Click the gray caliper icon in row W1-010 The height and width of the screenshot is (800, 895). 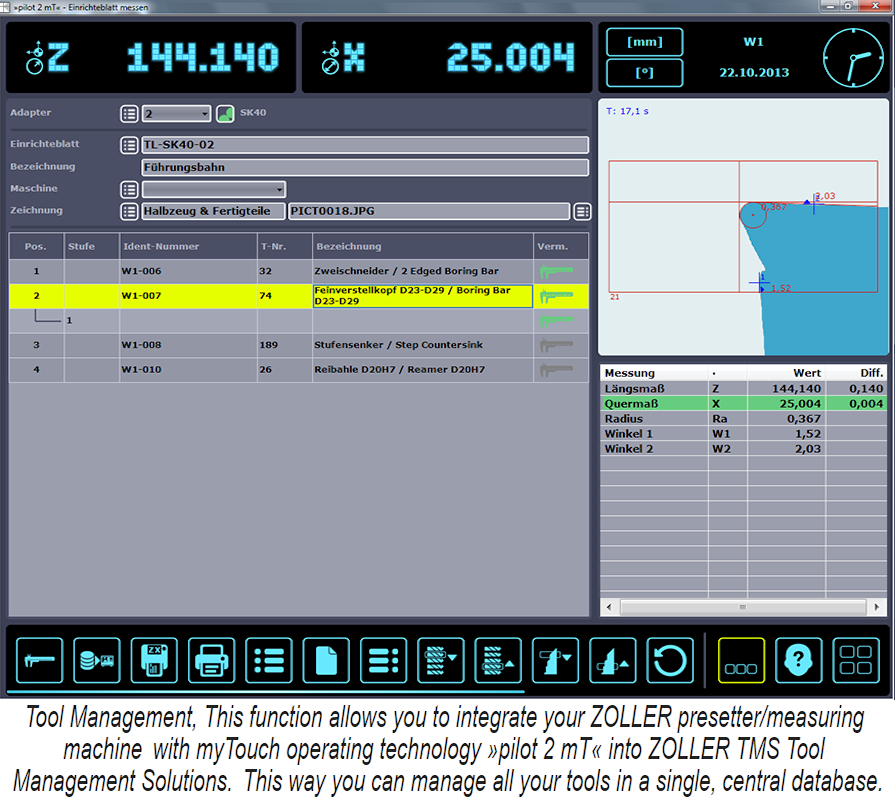(557, 370)
